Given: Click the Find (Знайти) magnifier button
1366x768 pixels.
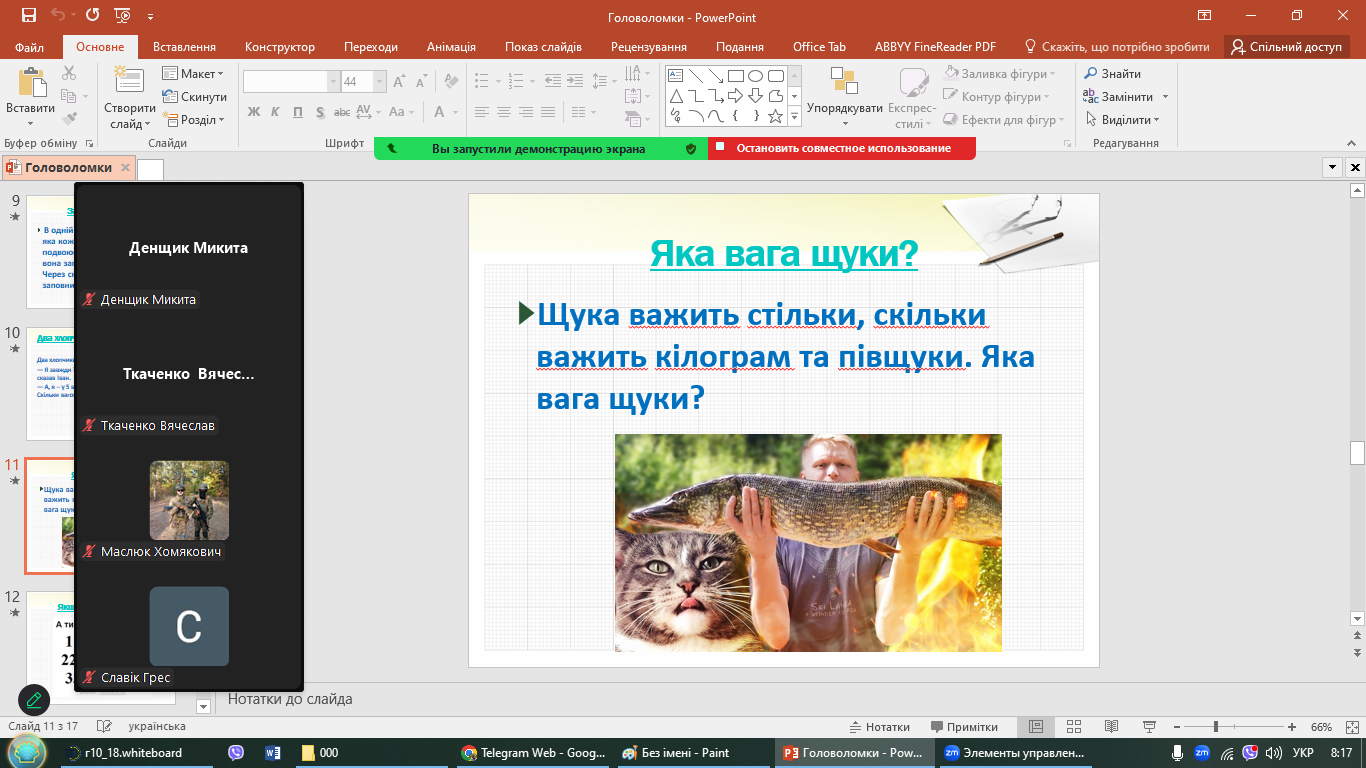Looking at the screenshot, I should (x=1111, y=74).
